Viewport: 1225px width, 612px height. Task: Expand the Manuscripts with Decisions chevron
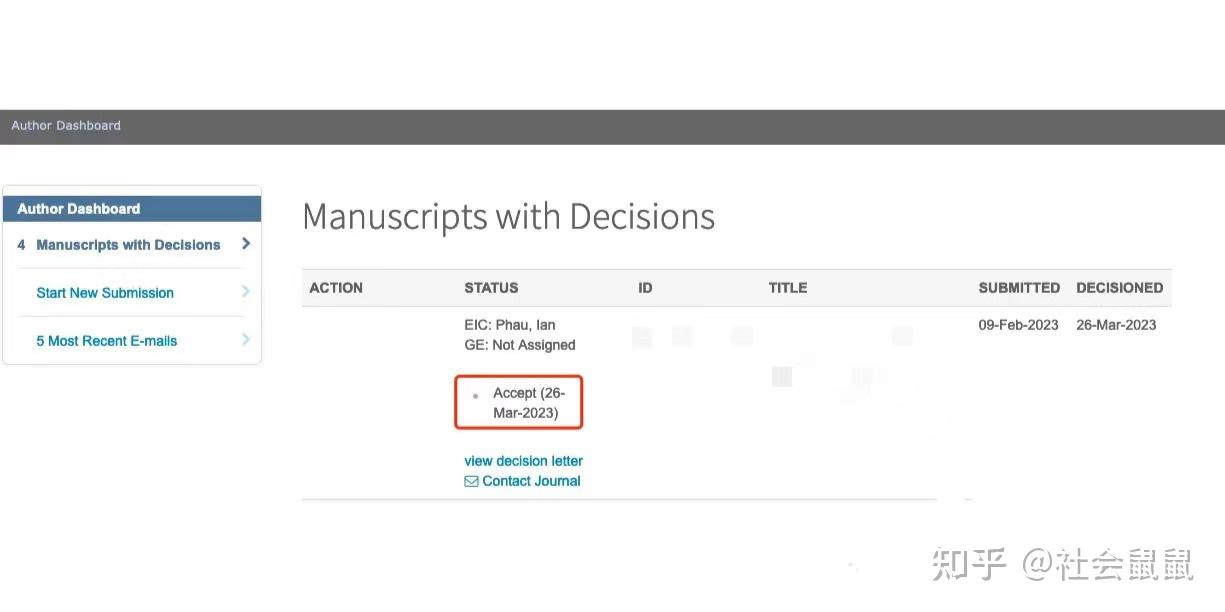(246, 244)
